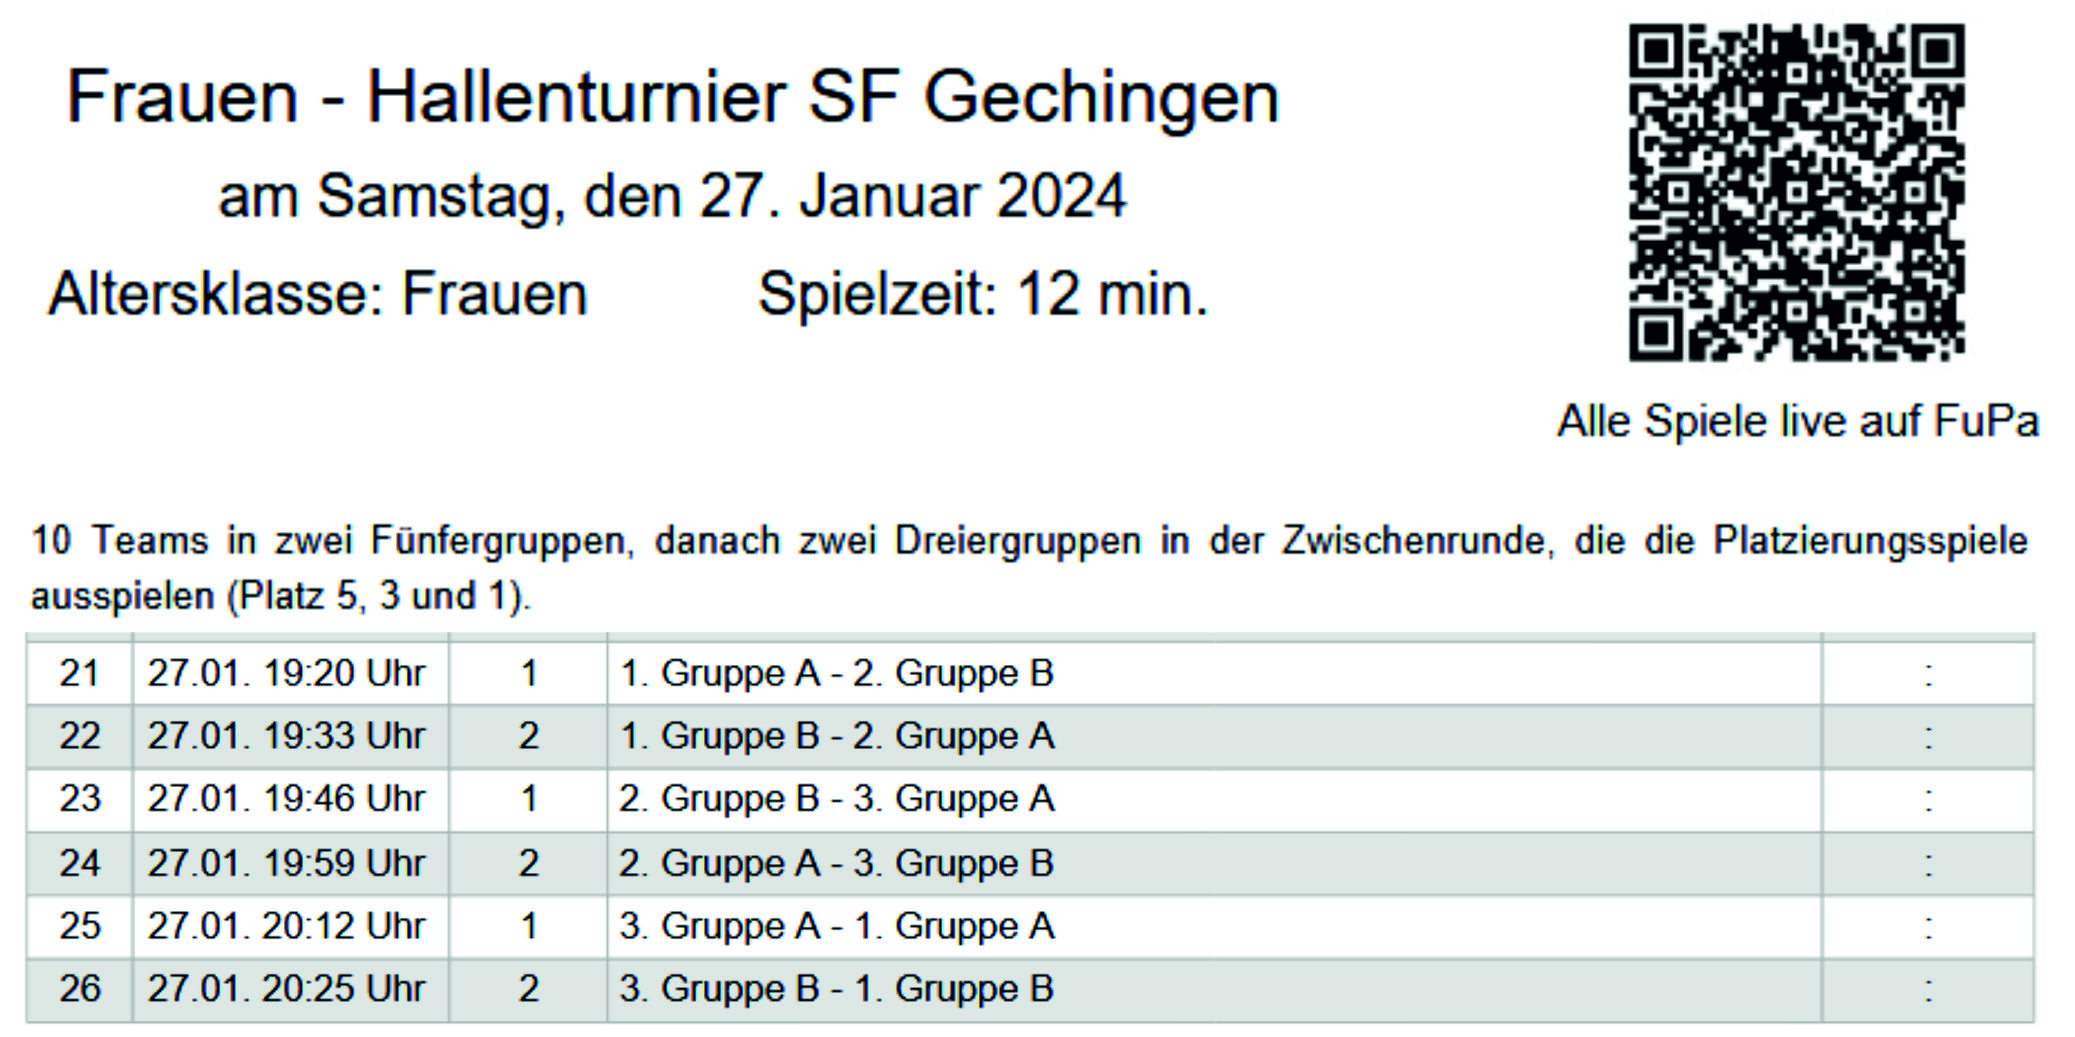
Task: Select the 'Frauen - Hallenturnier SF Gechingen' title
Action: pyautogui.click(x=673, y=97)
